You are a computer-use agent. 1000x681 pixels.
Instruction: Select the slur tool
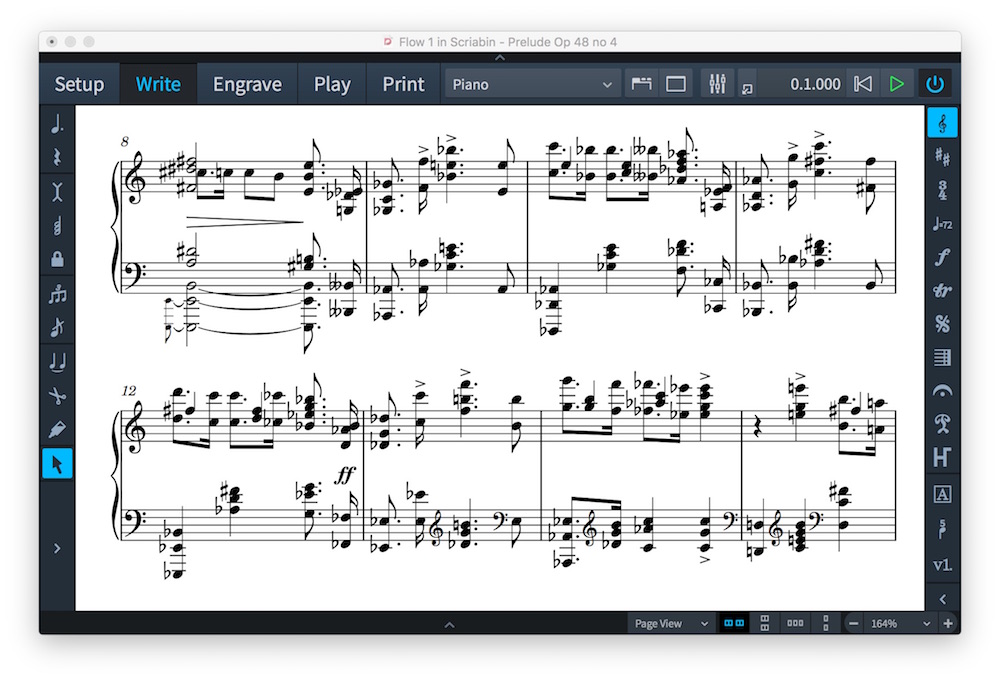57,362
